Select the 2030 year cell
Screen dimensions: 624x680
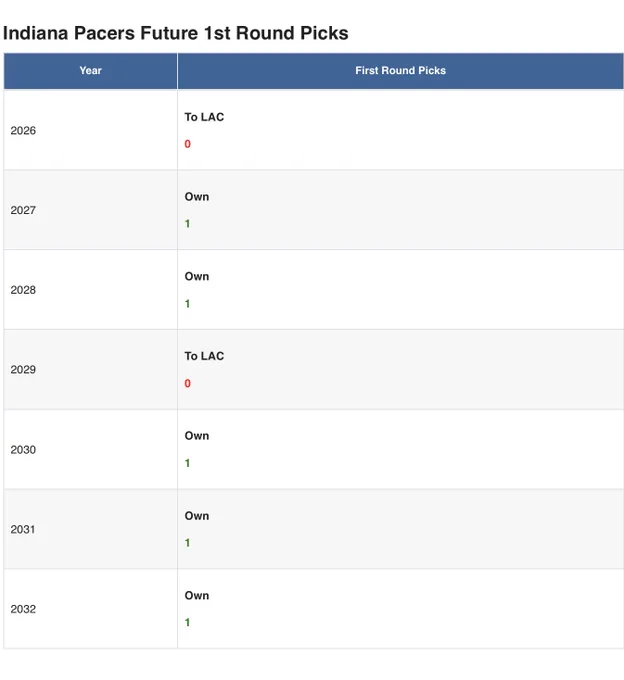pos(90,449)
